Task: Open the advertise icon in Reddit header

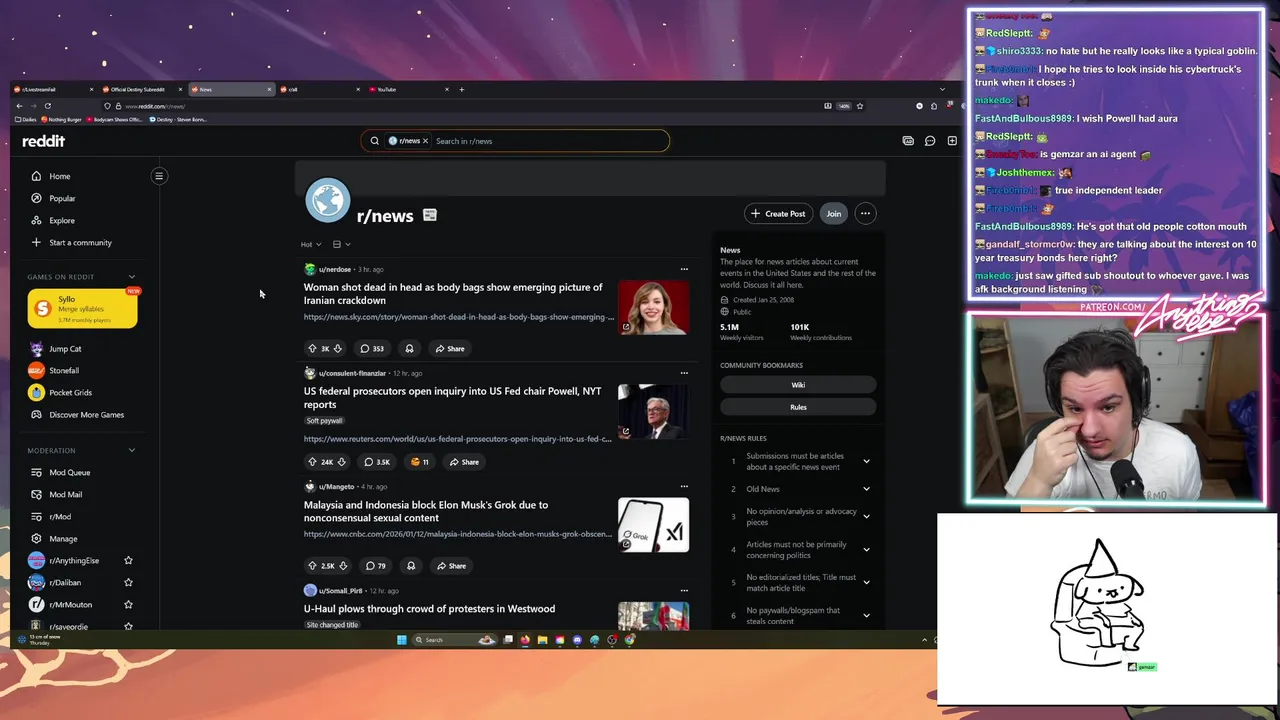Action: [x=908, y=141]
